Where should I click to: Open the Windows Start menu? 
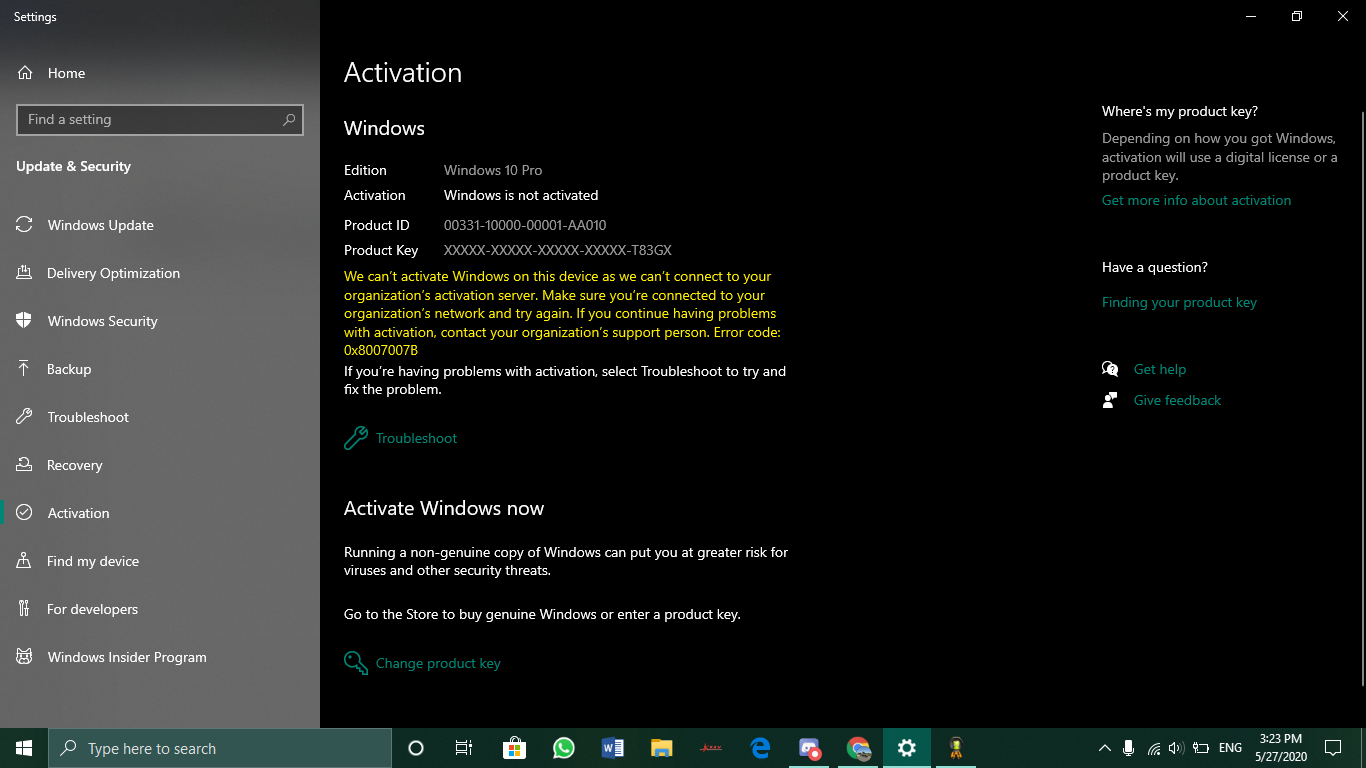pos(24,748)
